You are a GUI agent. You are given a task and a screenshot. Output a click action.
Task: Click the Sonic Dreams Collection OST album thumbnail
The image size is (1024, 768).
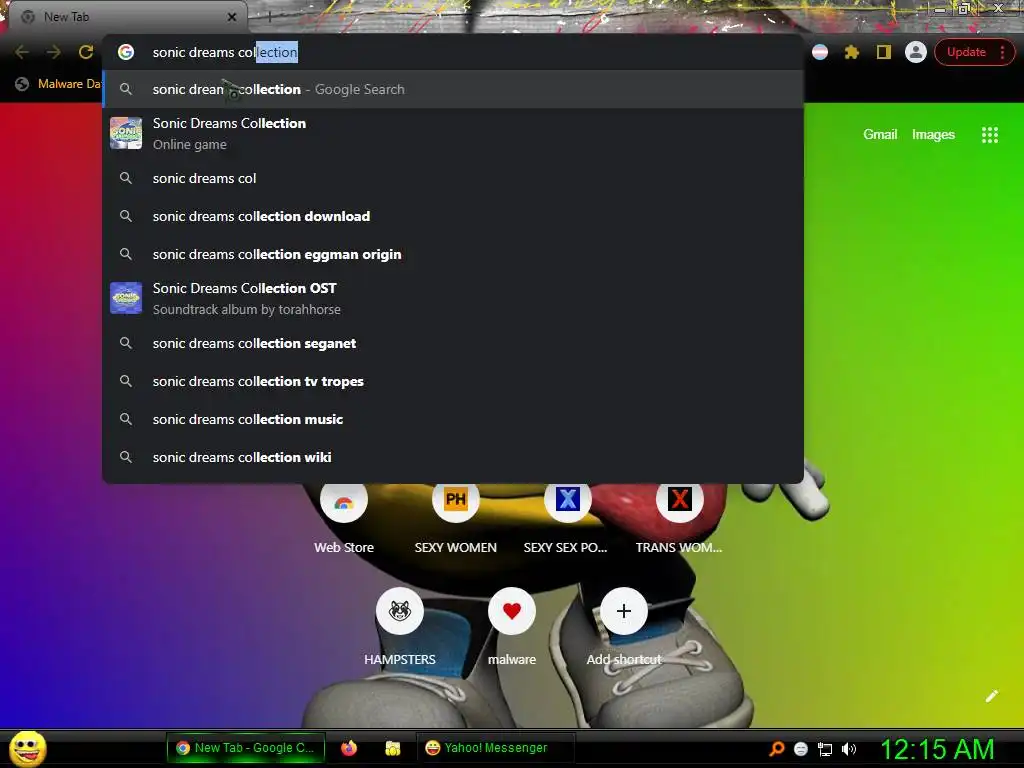pos(126,298)
